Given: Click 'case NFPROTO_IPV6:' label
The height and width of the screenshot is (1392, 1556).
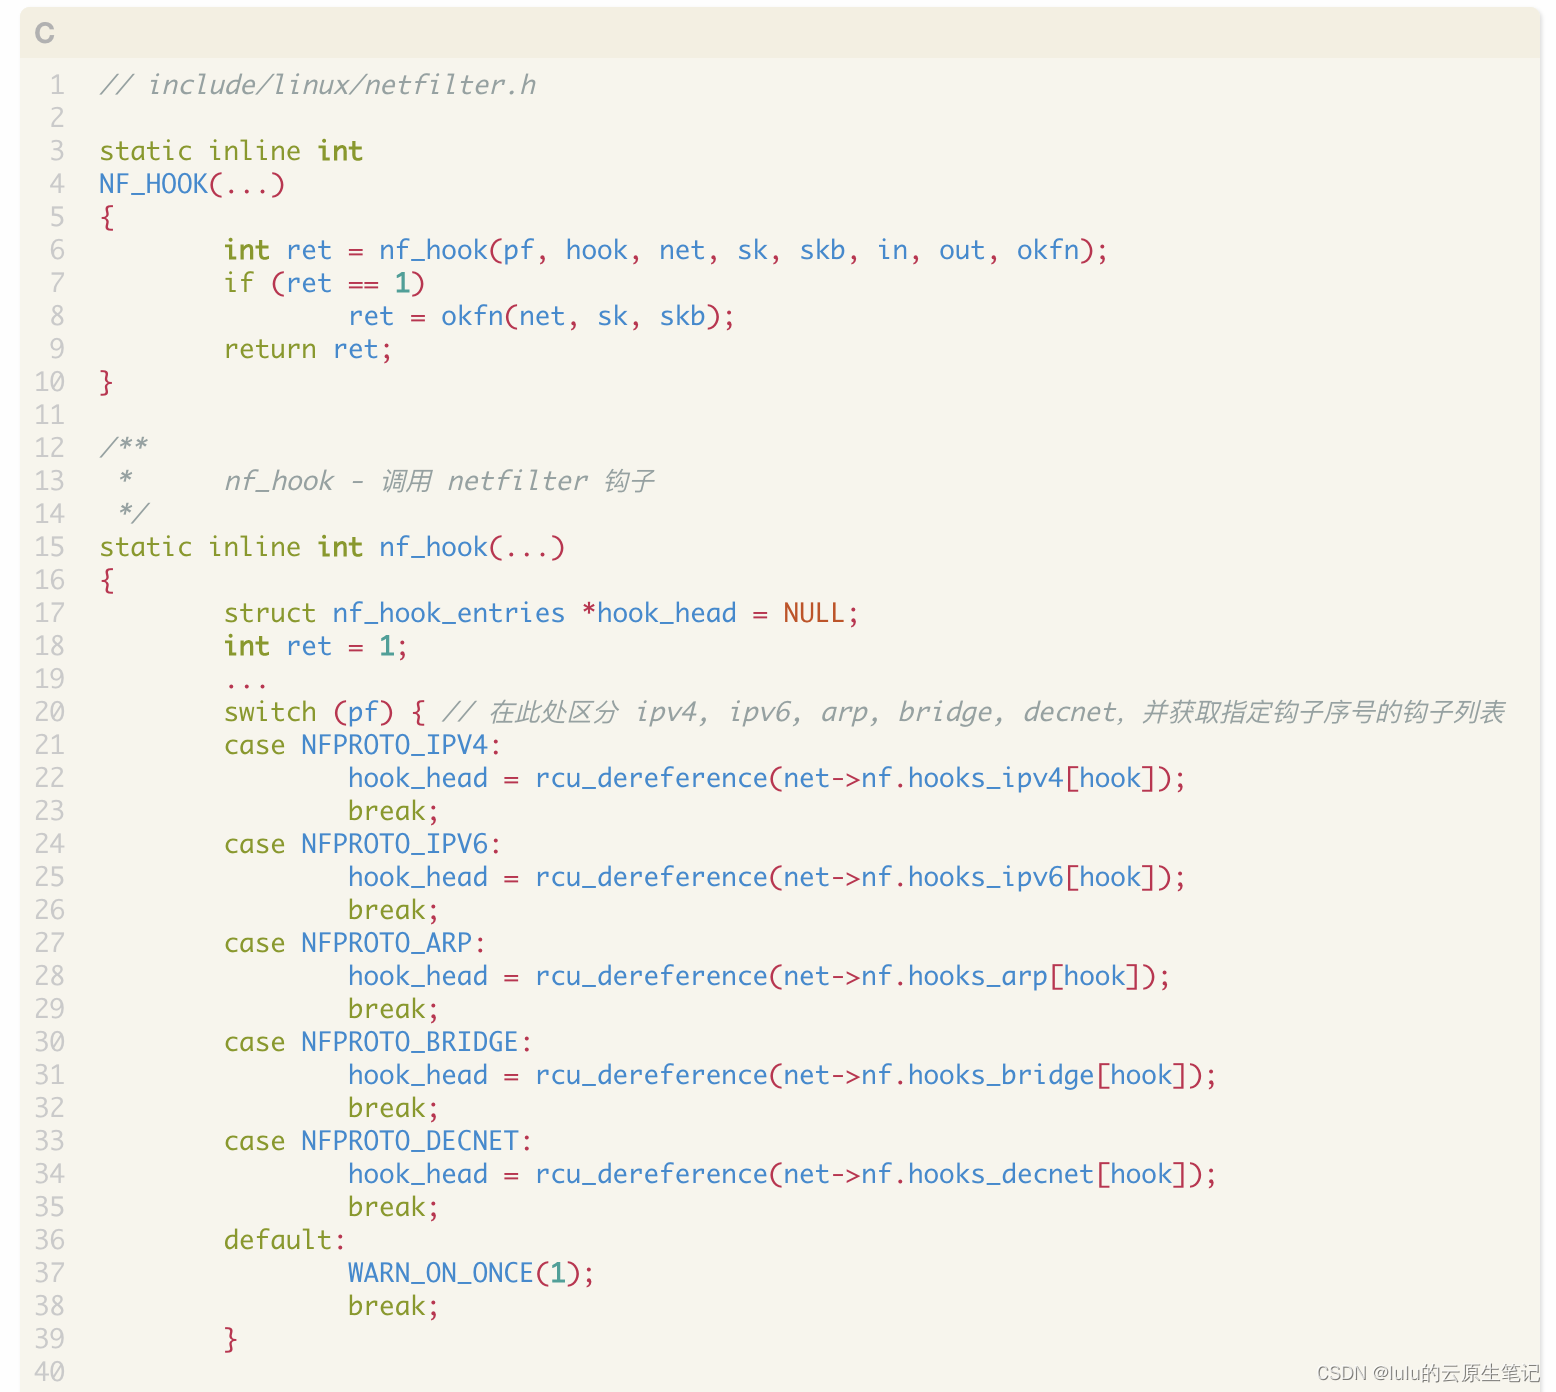Looking at the screenshot, I should click(x=363, y=844).
